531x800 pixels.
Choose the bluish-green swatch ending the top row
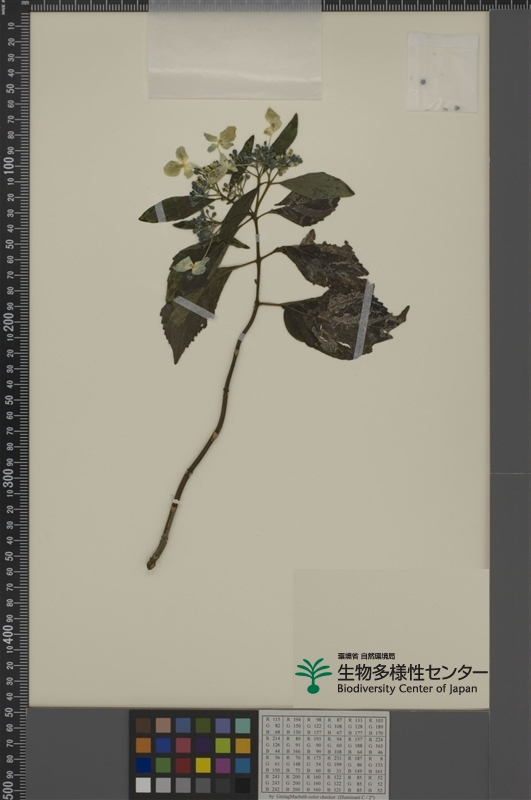click(x=243, y=726)
